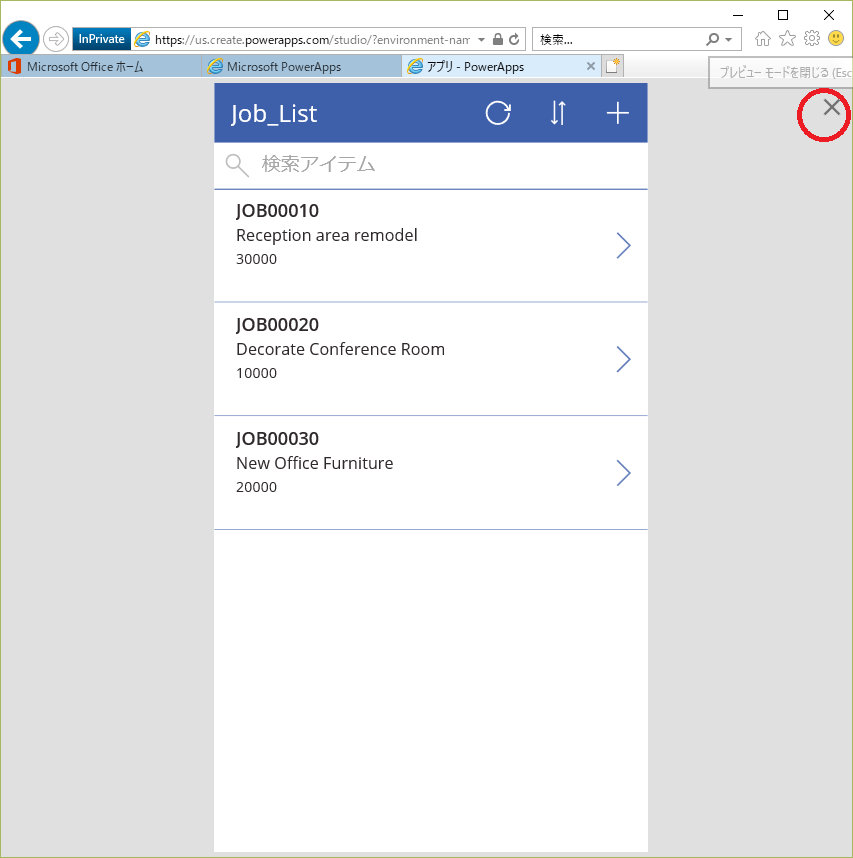Click the 検索アイテム search field

pyautogui.click(x=430, y=165)
